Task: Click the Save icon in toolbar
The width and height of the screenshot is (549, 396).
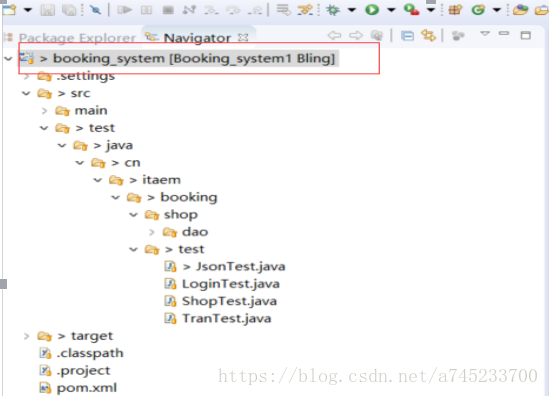Action: point(48,10)
